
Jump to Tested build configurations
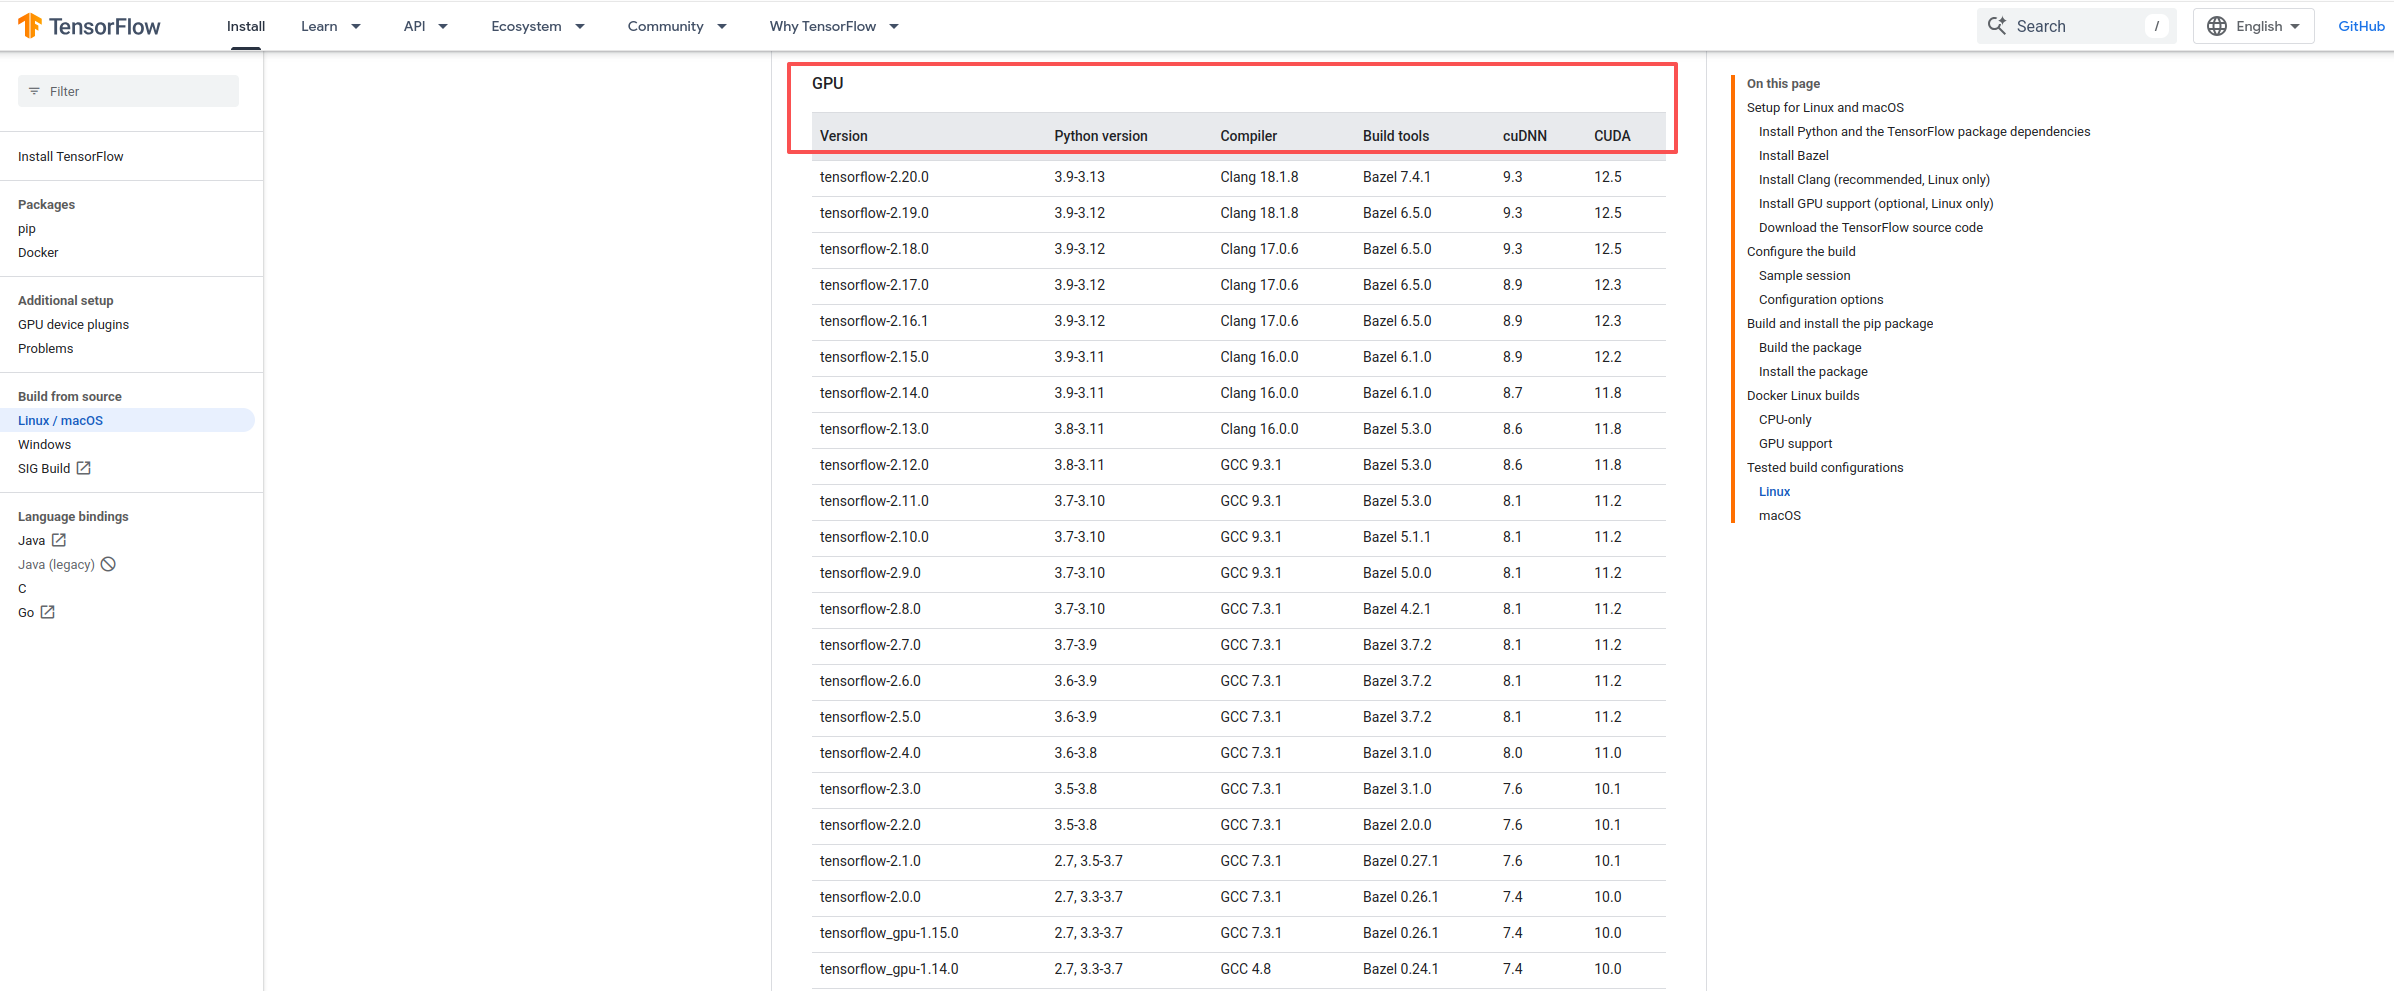pyautogui.click(x=1825, y=467)
